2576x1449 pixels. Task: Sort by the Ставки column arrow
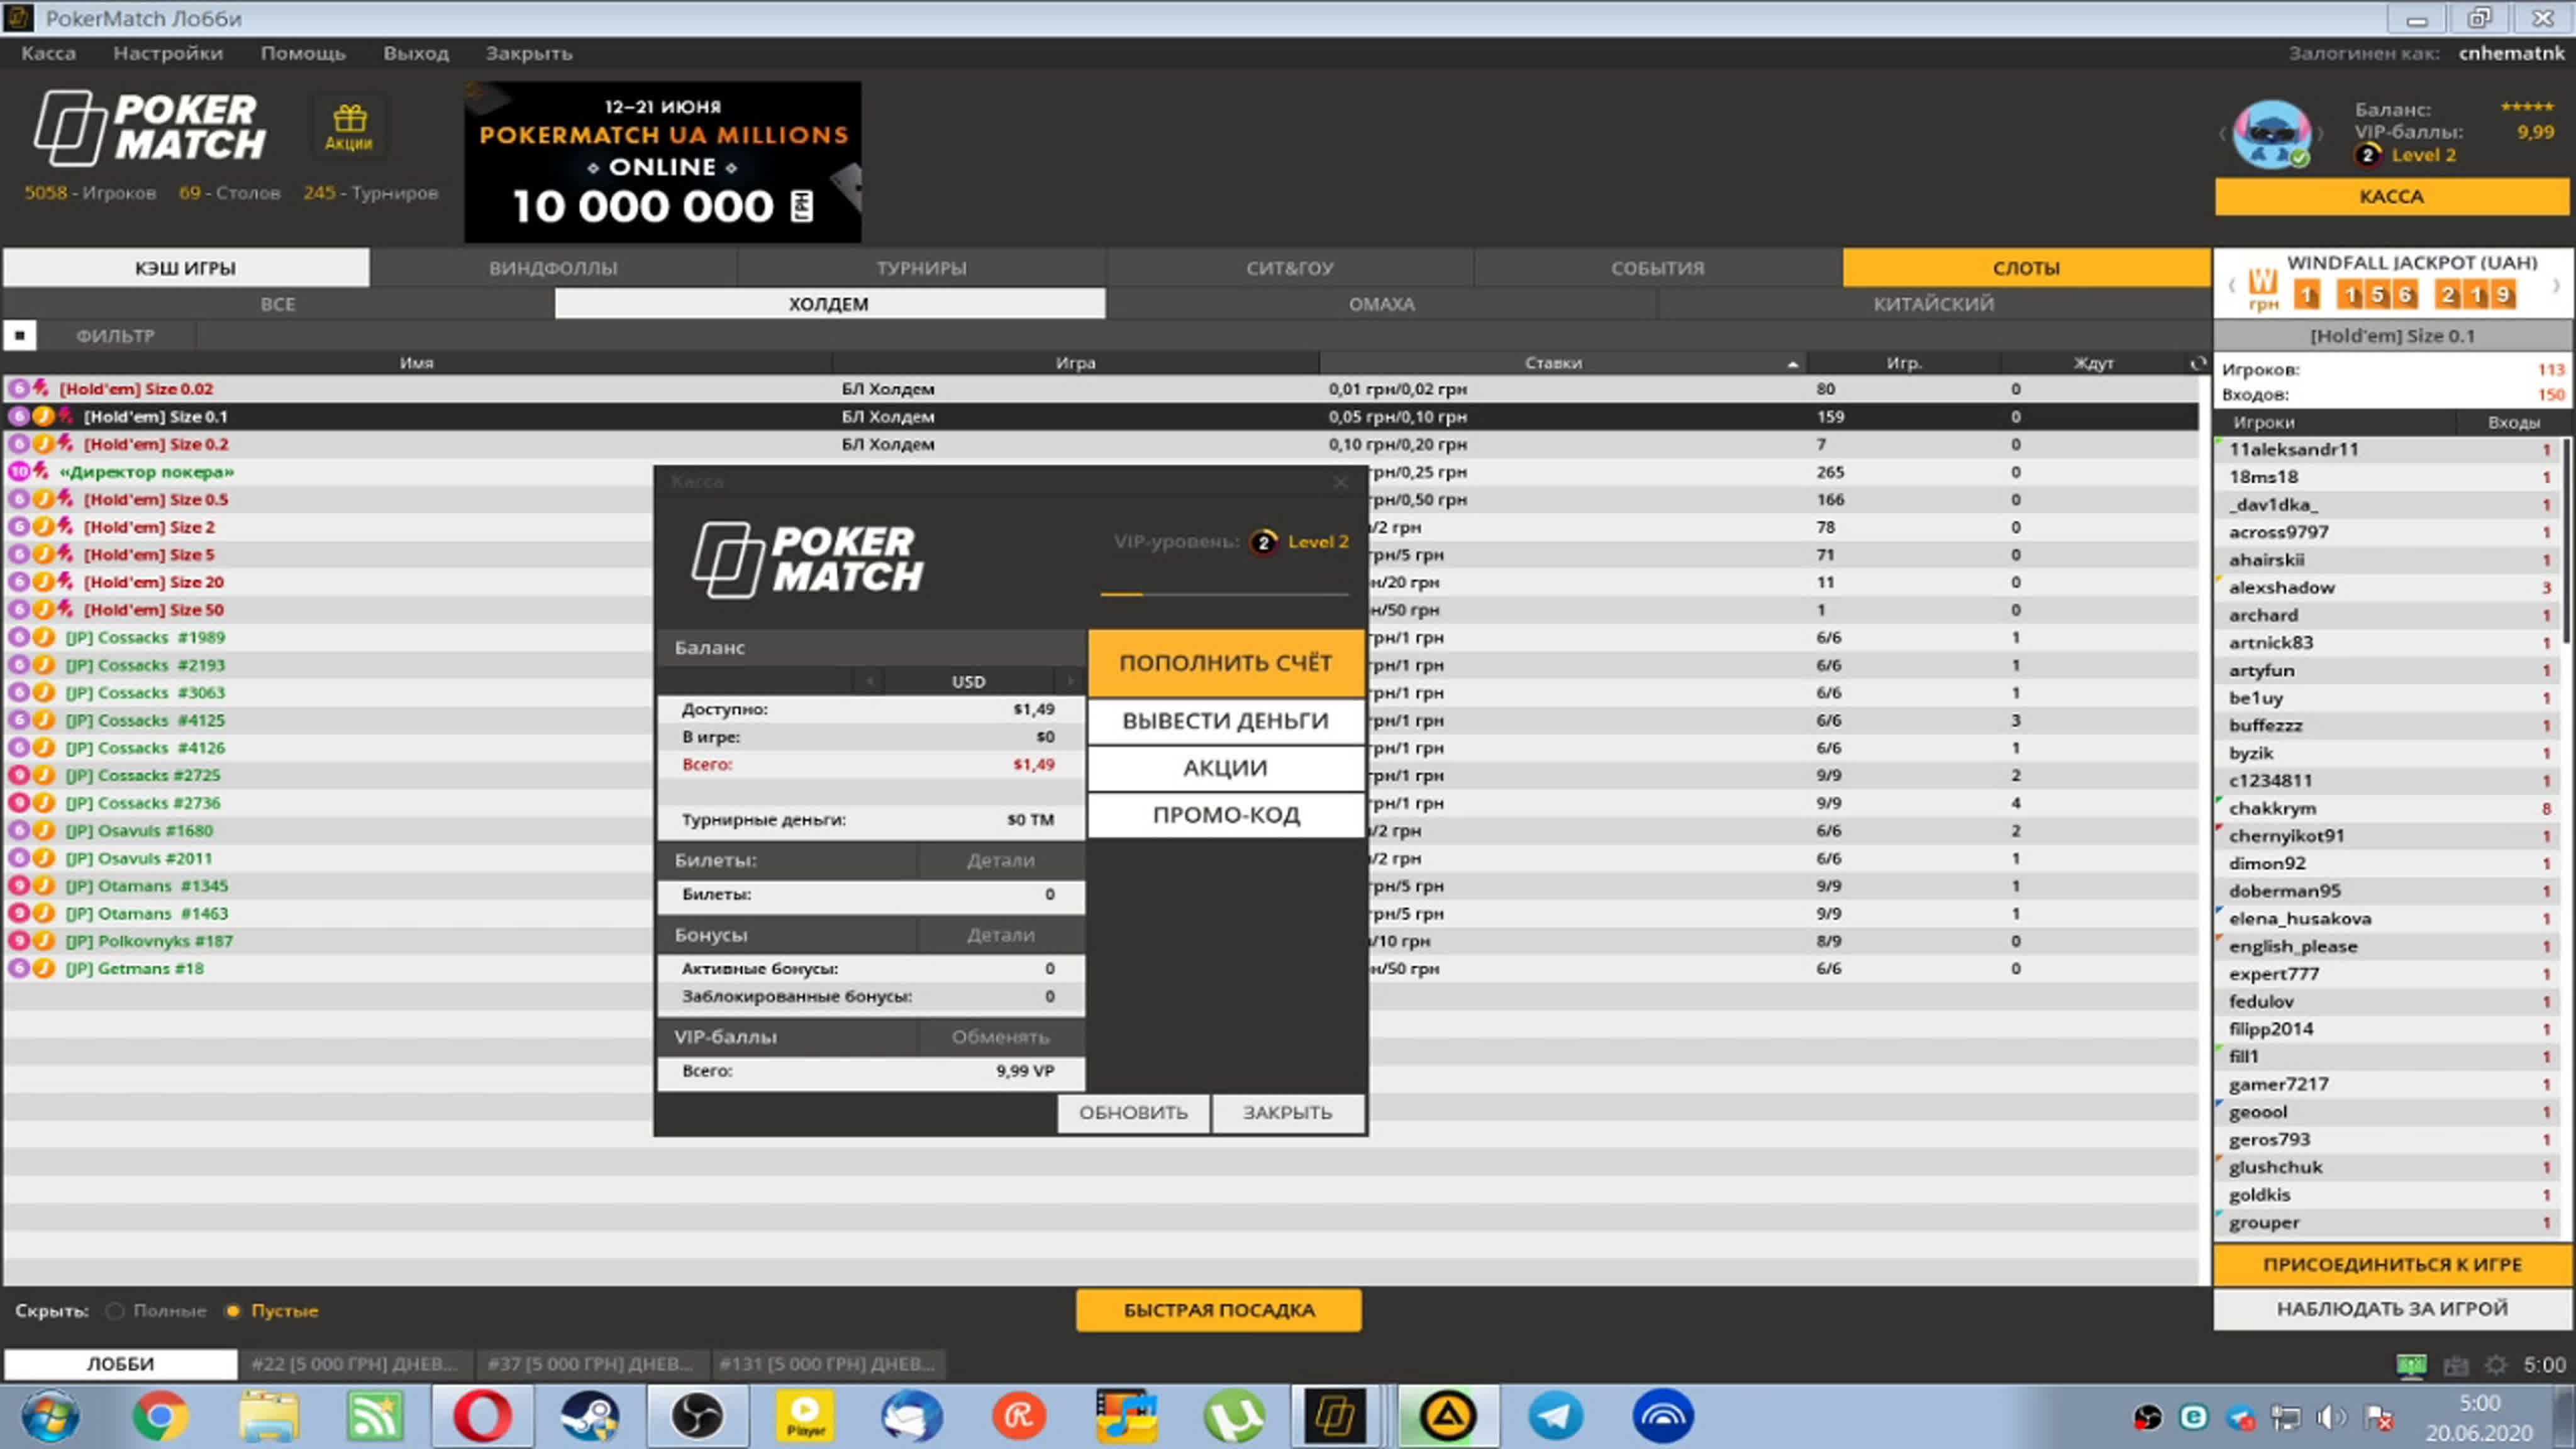click(1792, 364)
